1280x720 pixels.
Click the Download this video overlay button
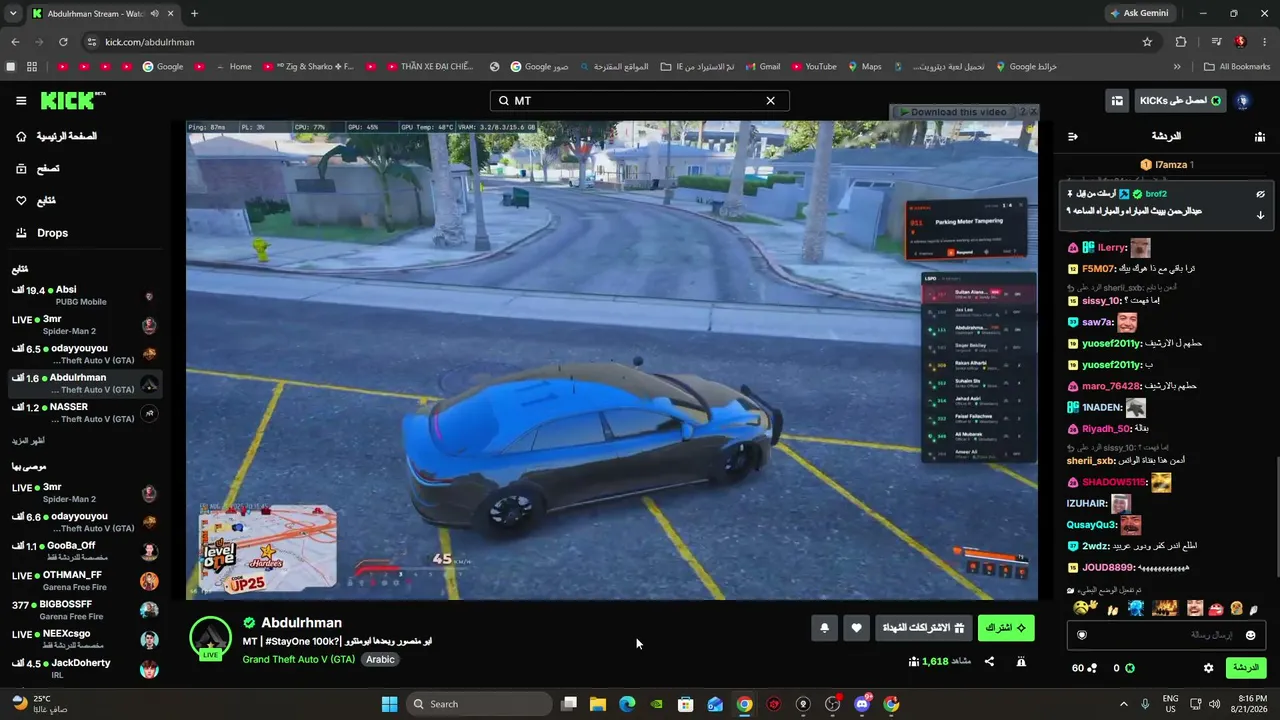[x=953, y=112]
